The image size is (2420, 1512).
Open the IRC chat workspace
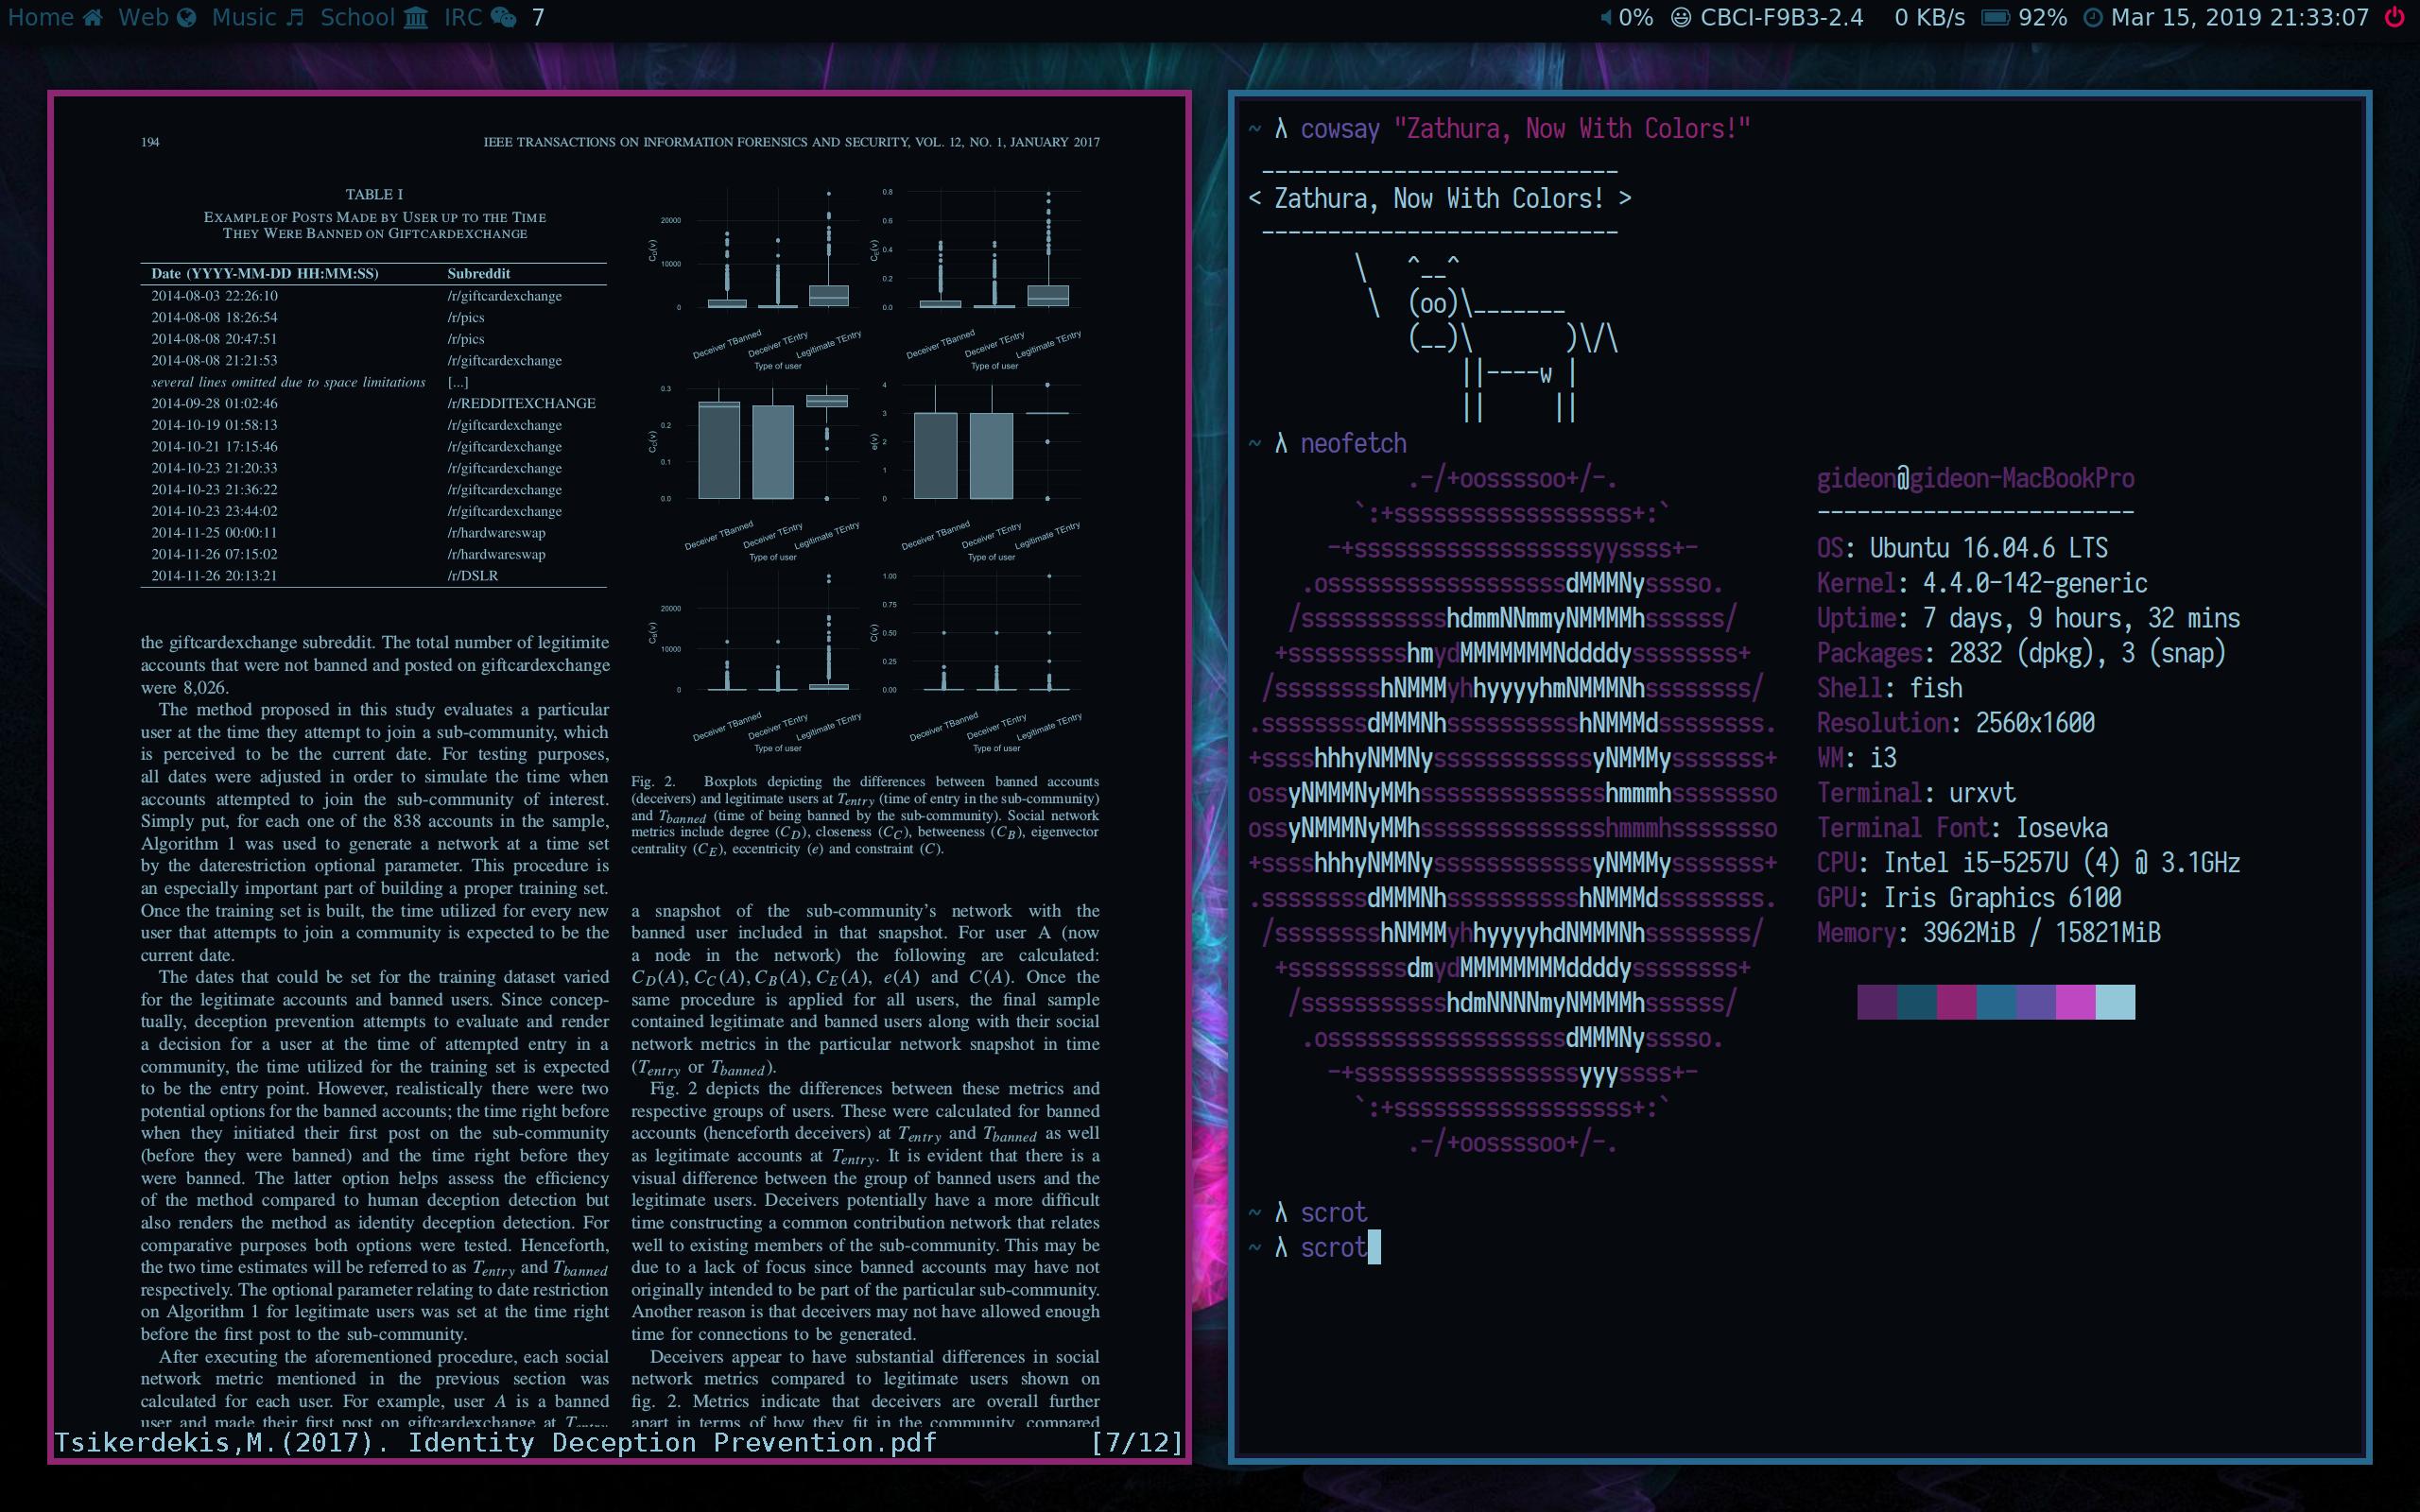coord(479,18)
